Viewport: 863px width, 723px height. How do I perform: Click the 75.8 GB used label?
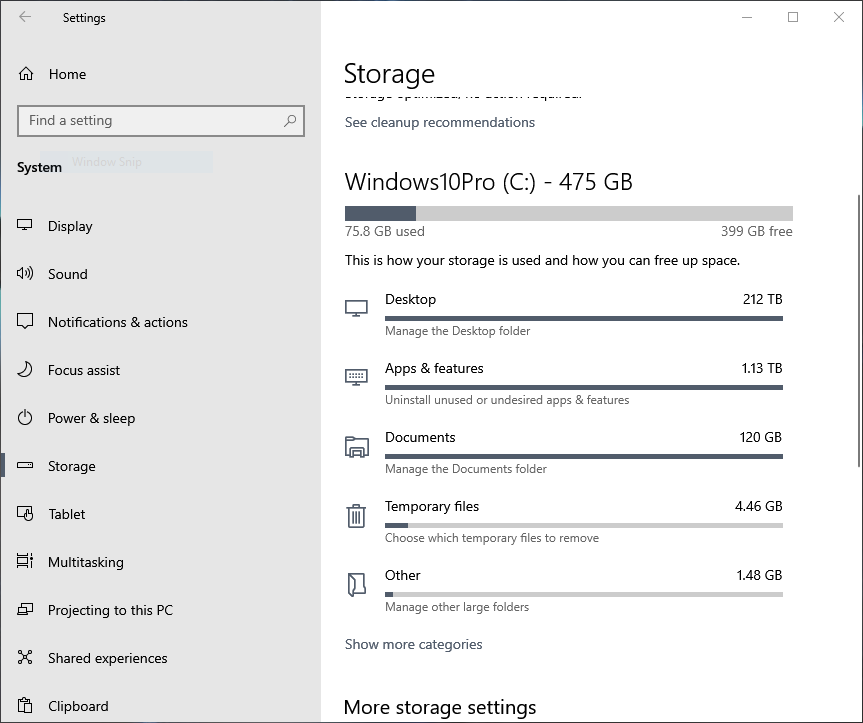[x=385, y=231]
